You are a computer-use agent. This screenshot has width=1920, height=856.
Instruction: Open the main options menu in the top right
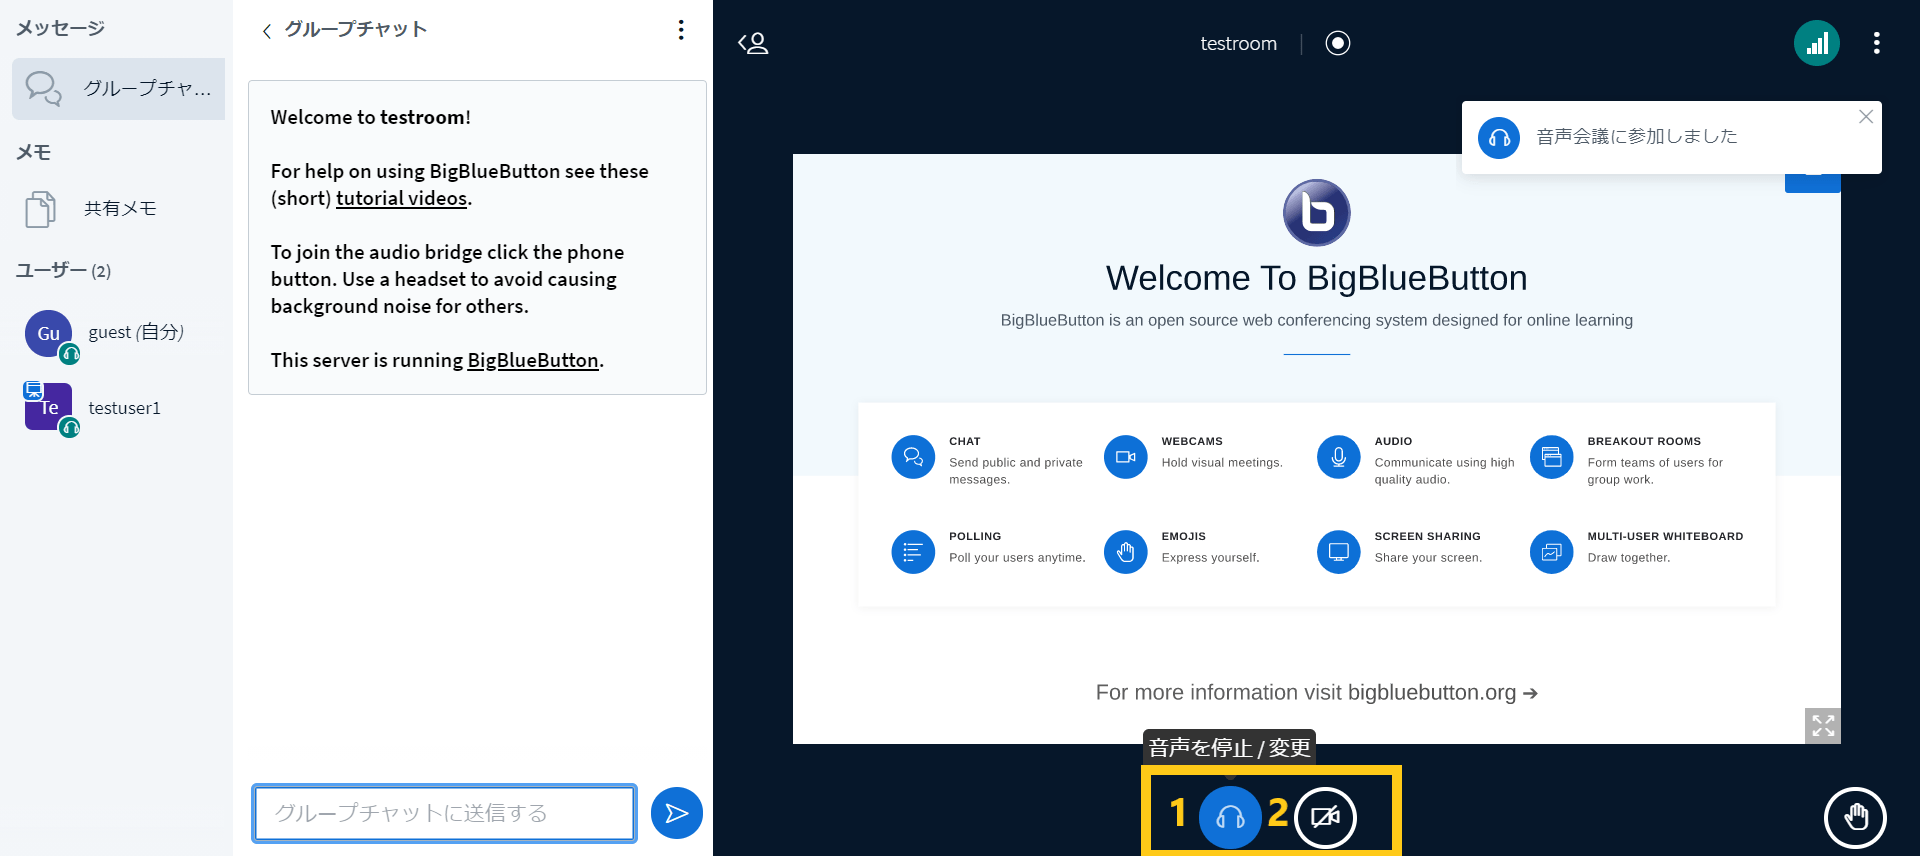pyautogui.click(x=1876, y=43)
